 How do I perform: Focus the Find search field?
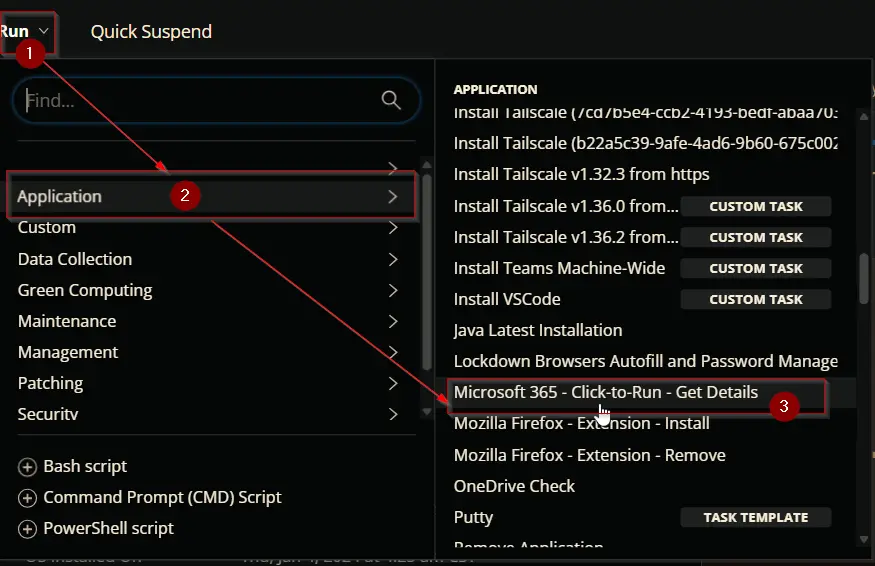click(x=215, y=100)
